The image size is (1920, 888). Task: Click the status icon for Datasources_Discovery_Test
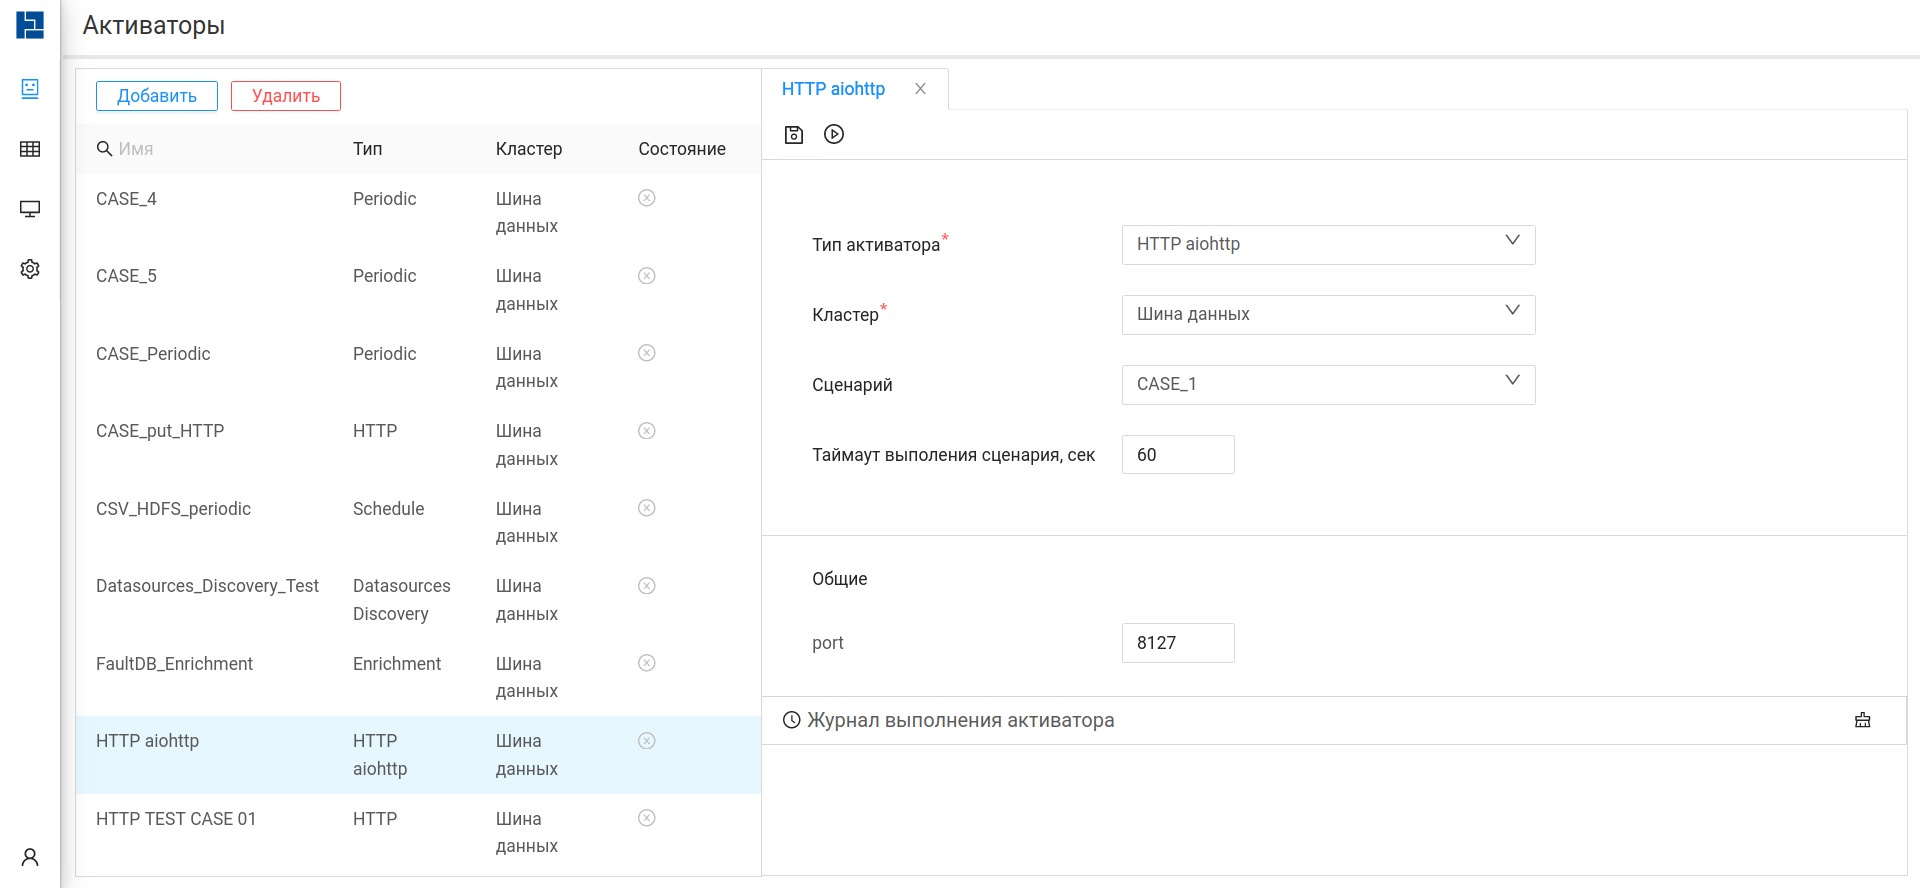tap(647, 586)
